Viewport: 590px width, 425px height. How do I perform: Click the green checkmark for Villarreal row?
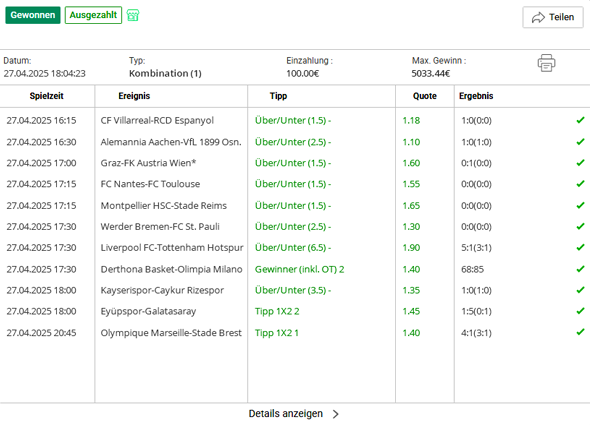580,120
